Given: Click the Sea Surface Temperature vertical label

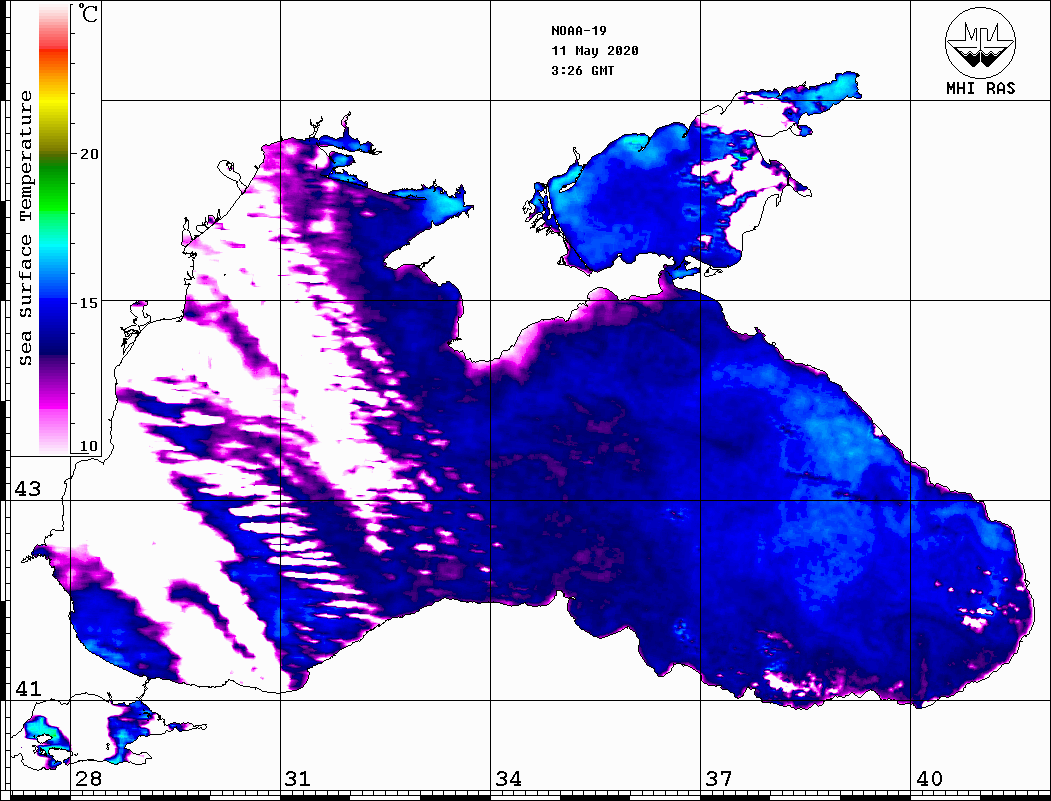Looking at the screenshot, I should pyautogui.click(x=26, y=228).
